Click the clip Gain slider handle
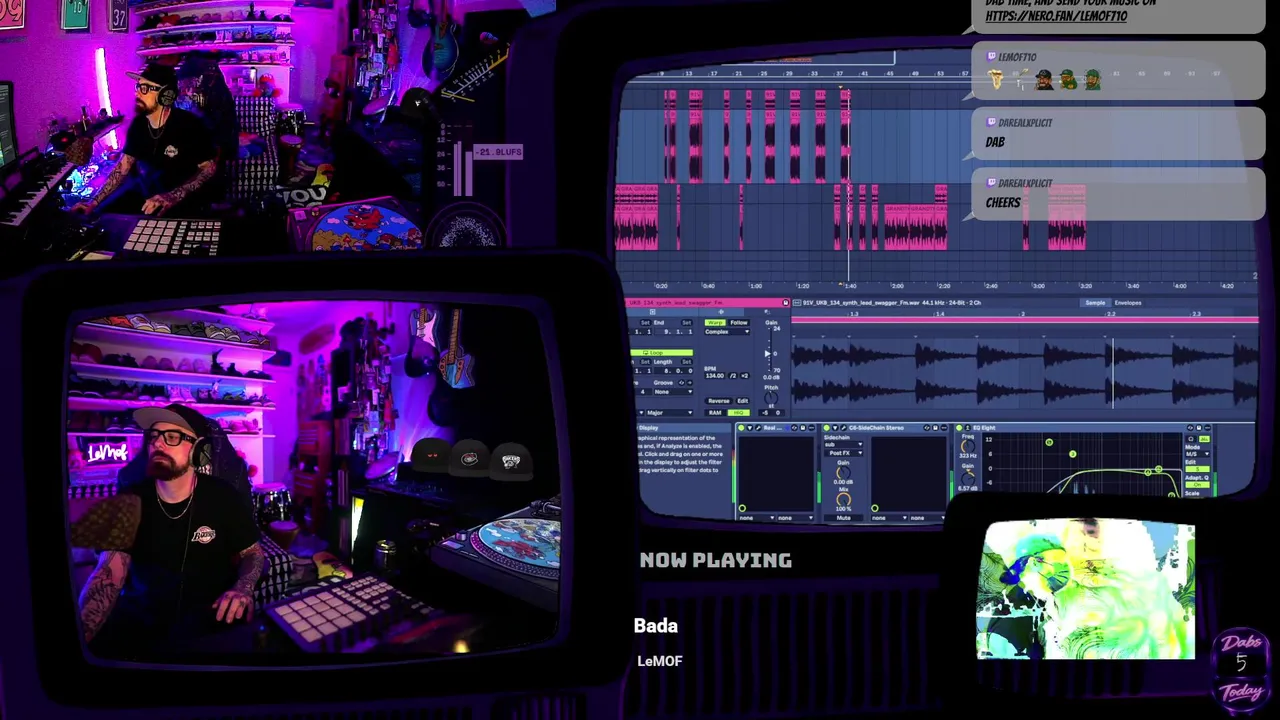The height and width of the screenshot is (720, 1280). pyautogui.click(x=767, y=354)
